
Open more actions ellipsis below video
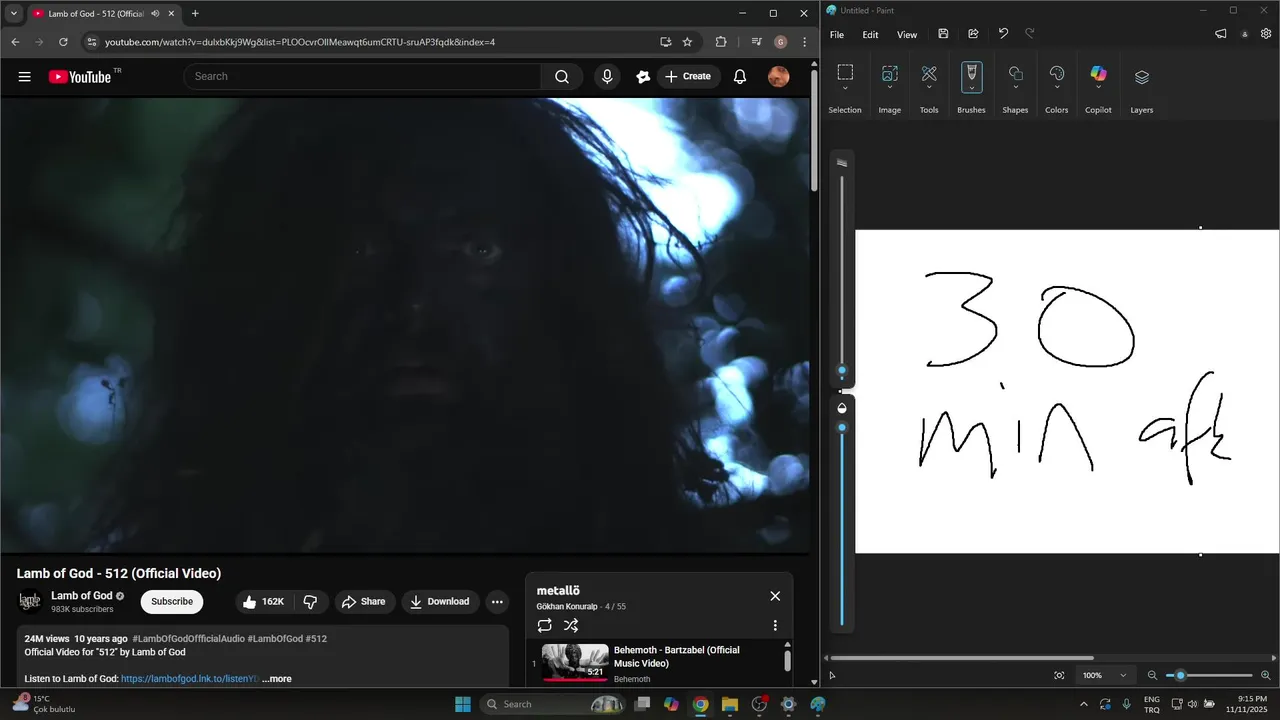(497, 601)
